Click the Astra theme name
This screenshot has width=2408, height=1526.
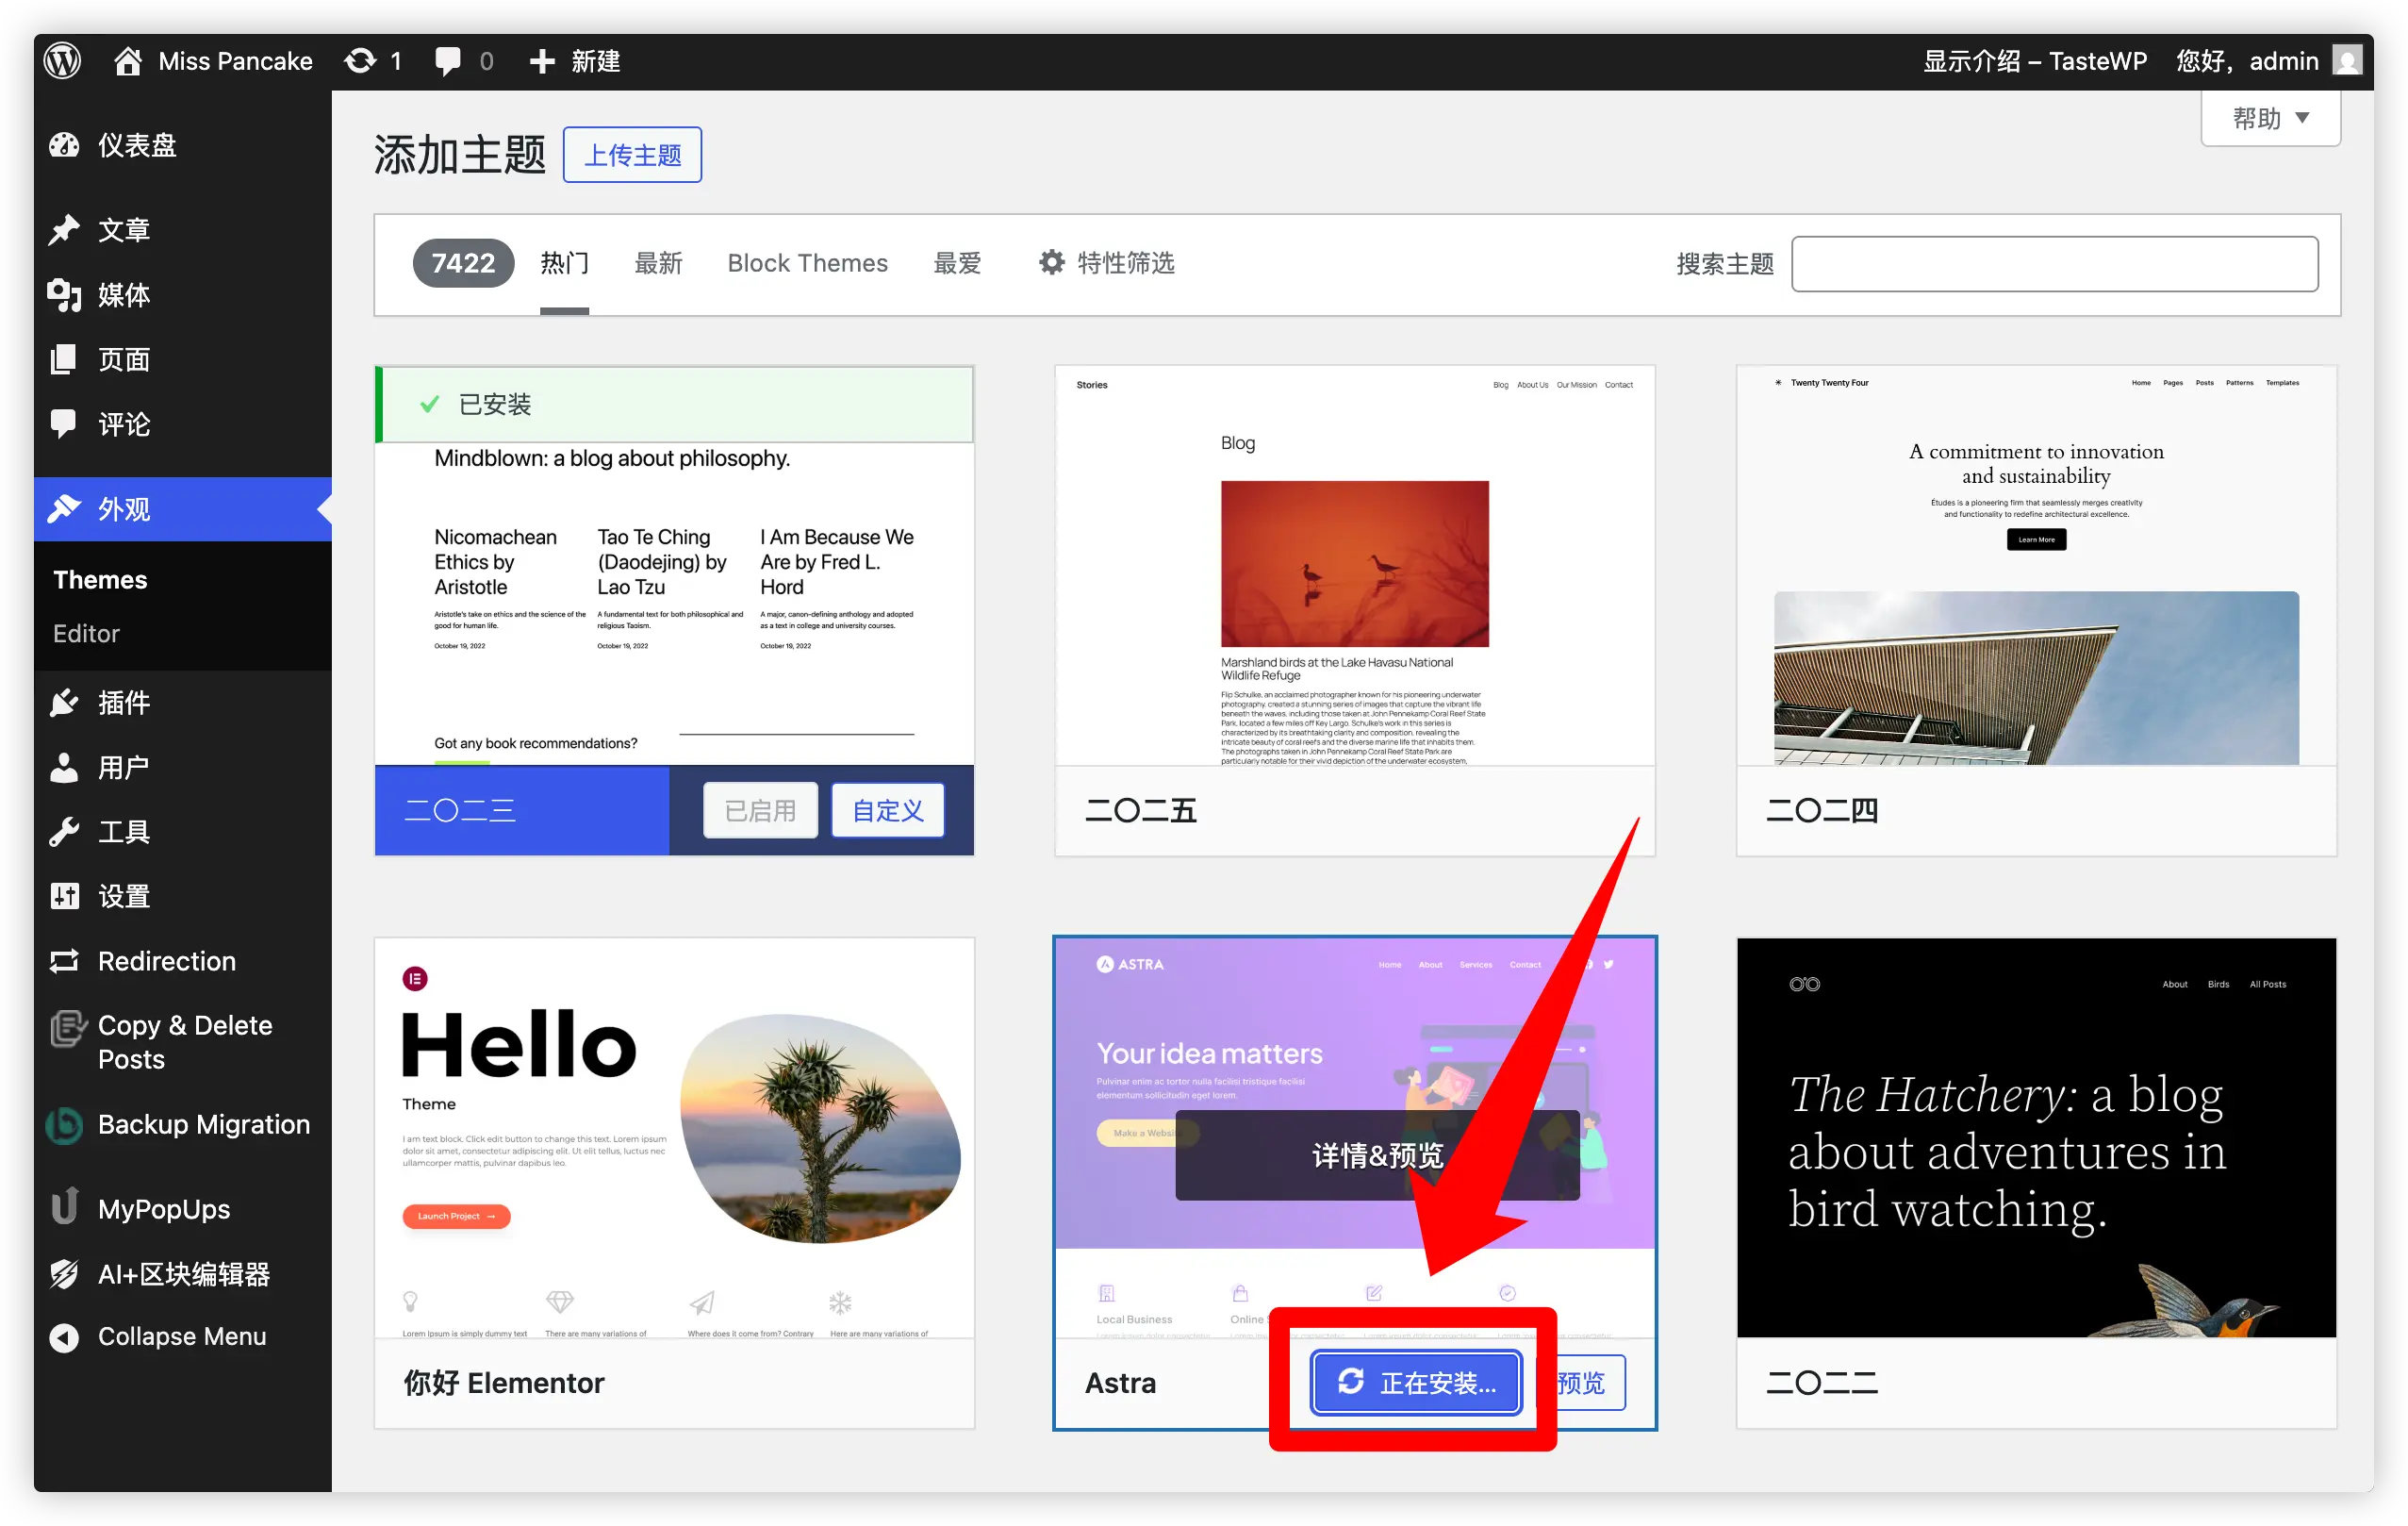(1120, 1383)
